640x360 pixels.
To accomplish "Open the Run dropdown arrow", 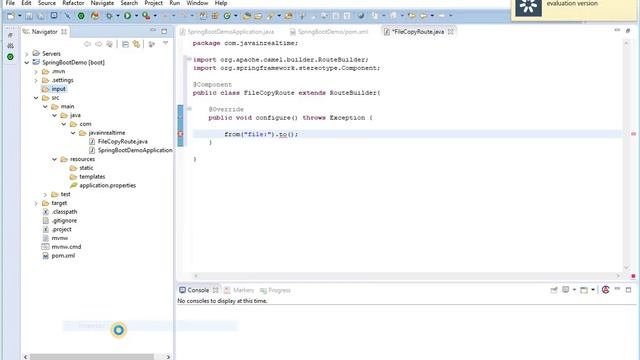I will click(x=136, y=16).
